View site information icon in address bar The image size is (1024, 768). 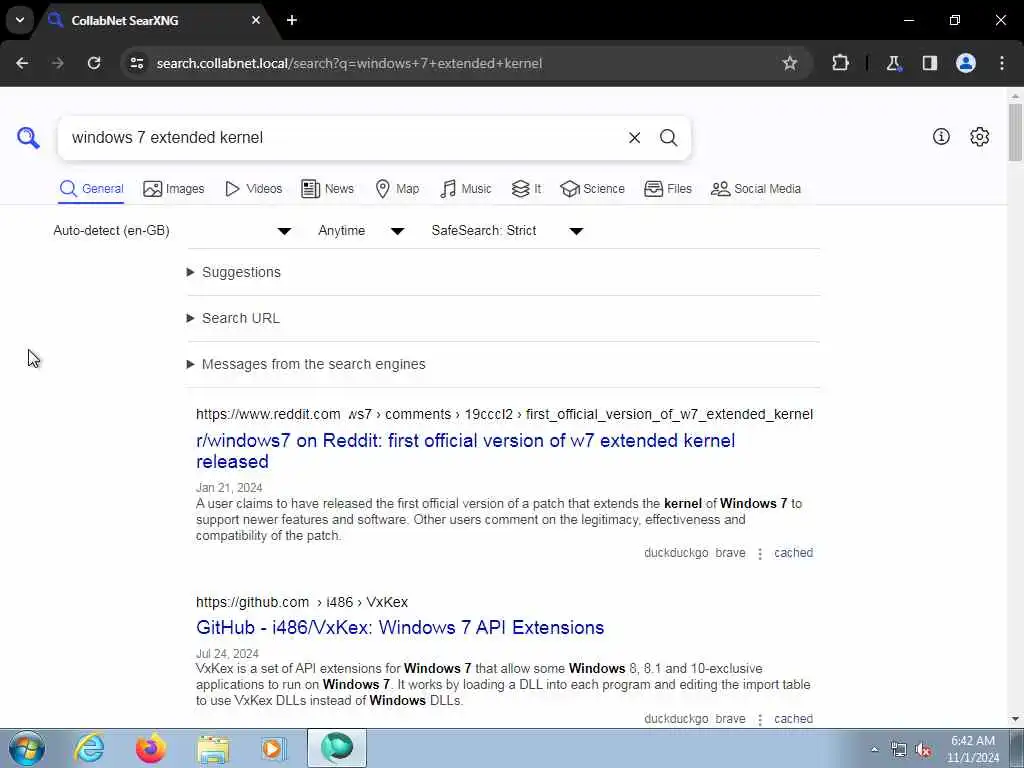pyautogui.click(x=136, y=63)
